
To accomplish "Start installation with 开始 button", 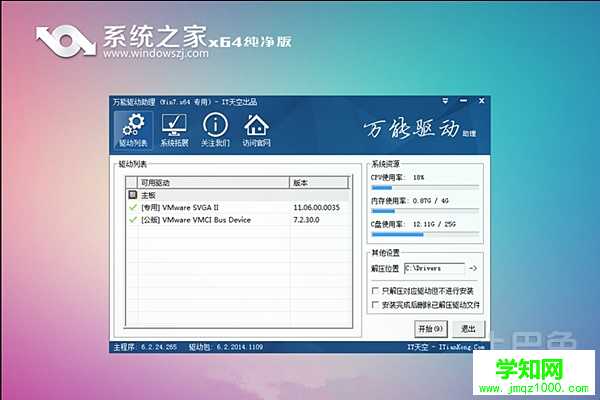I will pyautogui.click(x=430, y=329).
